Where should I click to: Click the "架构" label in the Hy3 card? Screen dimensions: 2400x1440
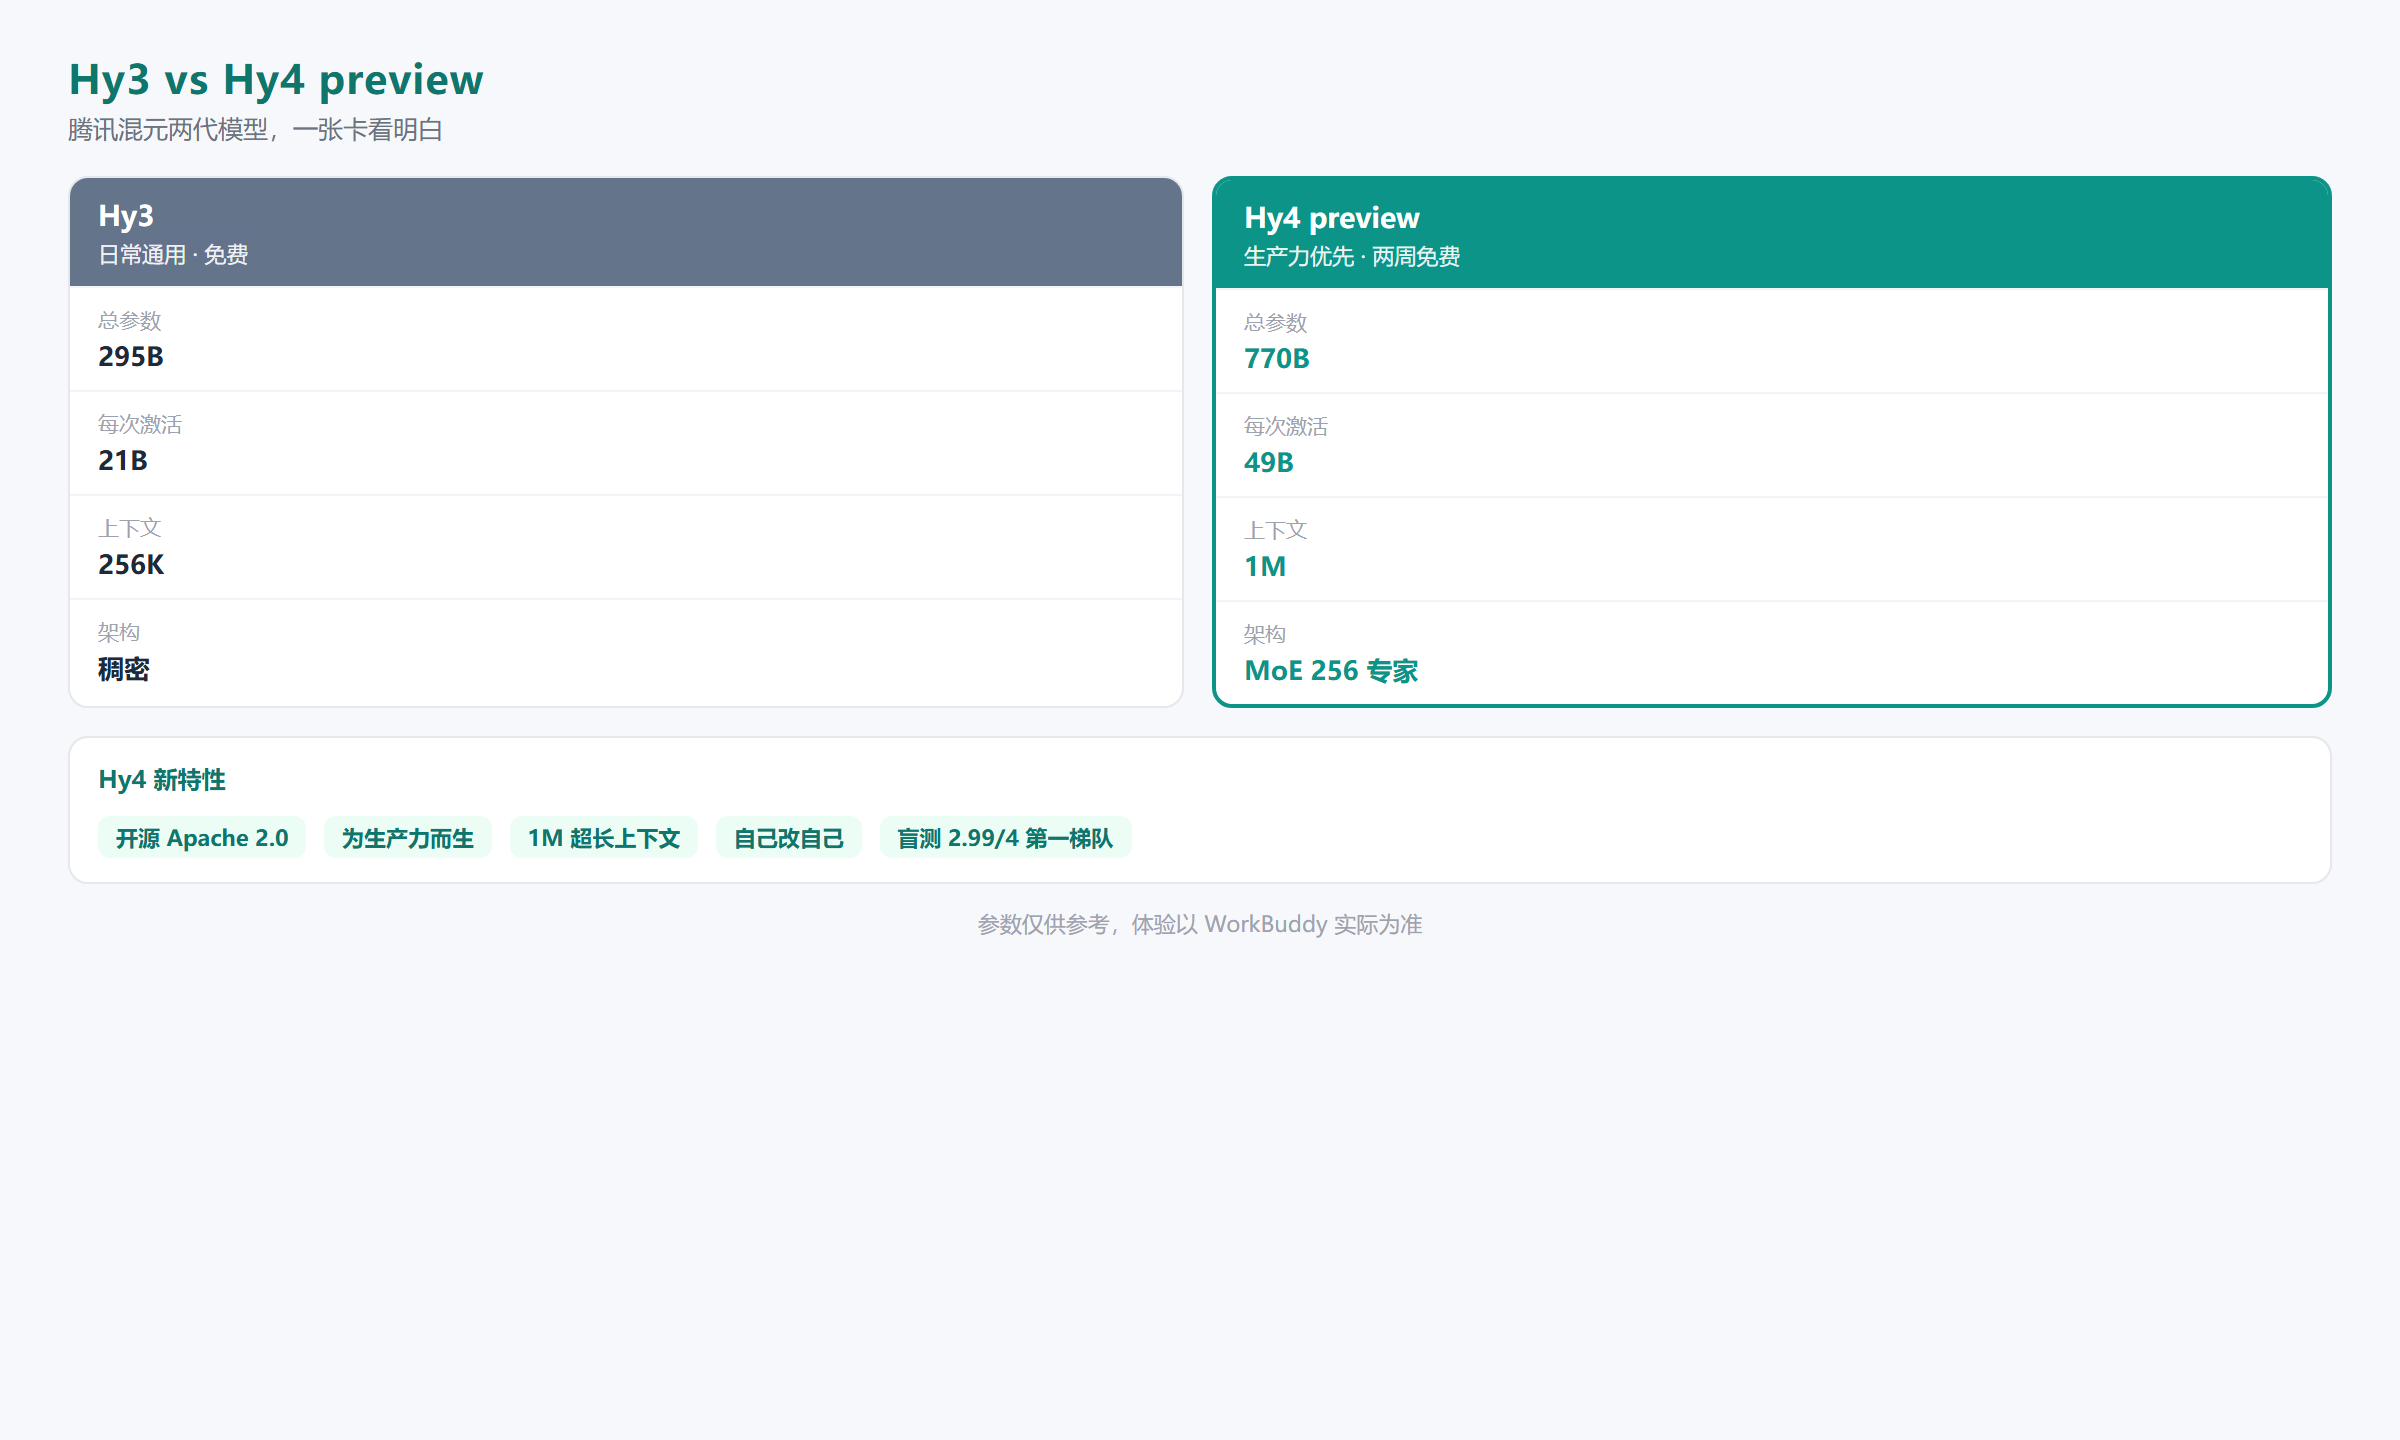[119, 633]
